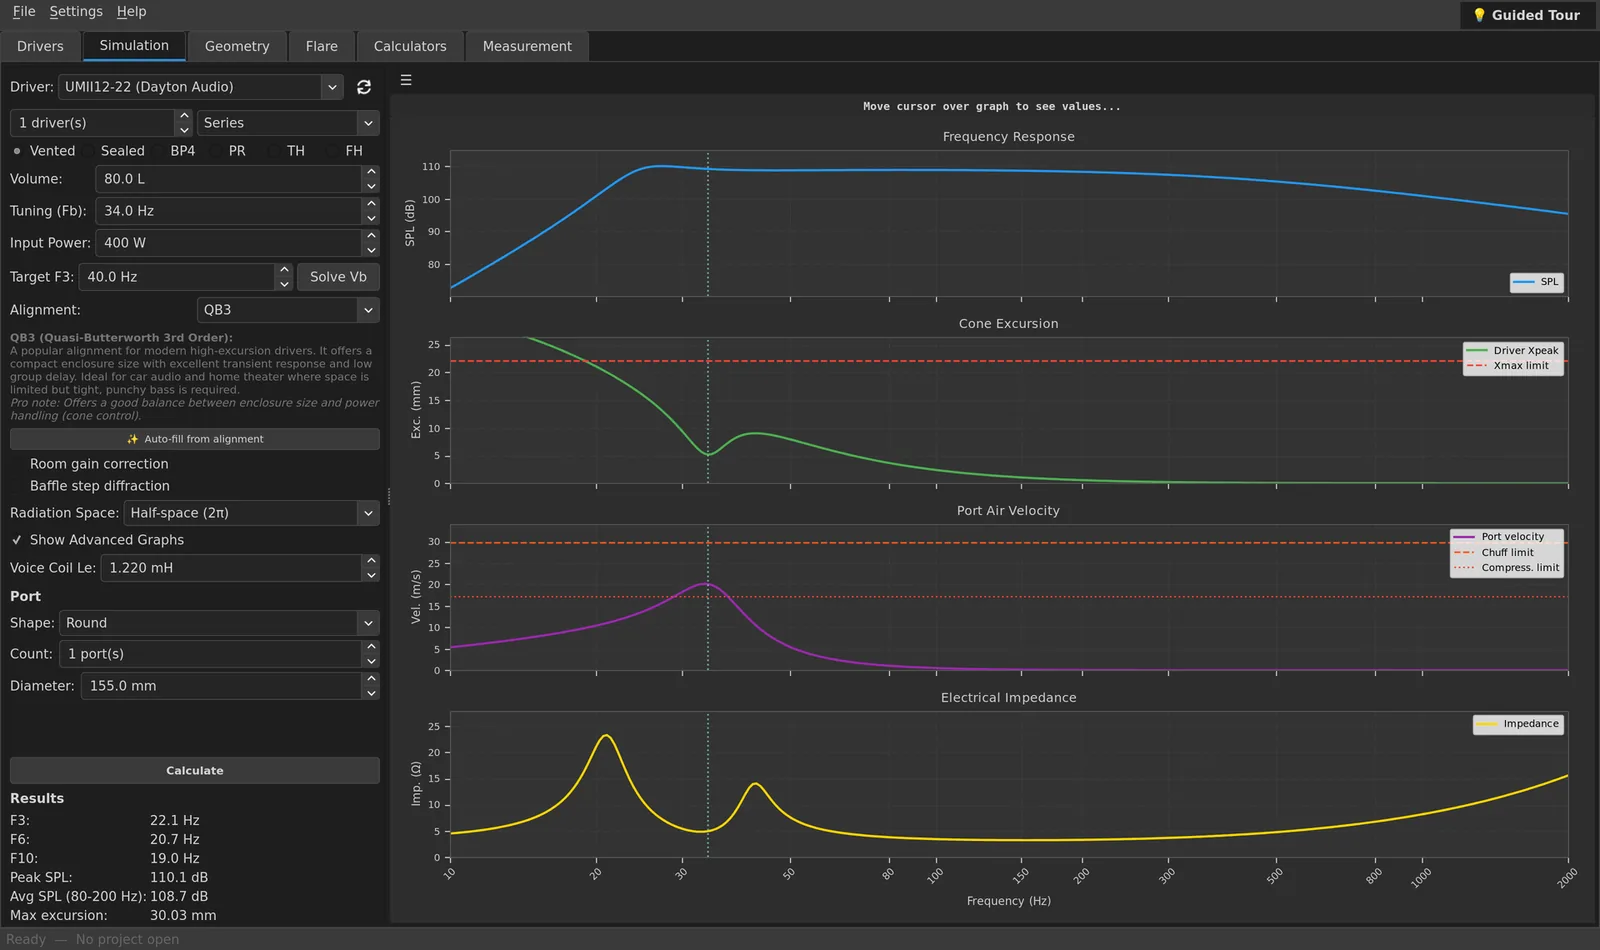The width and height of the screenshot is (1600, 950).
Task: Decrease Target F3 with its down arrow
Action: pyautogui.click(x=284, y=284)
